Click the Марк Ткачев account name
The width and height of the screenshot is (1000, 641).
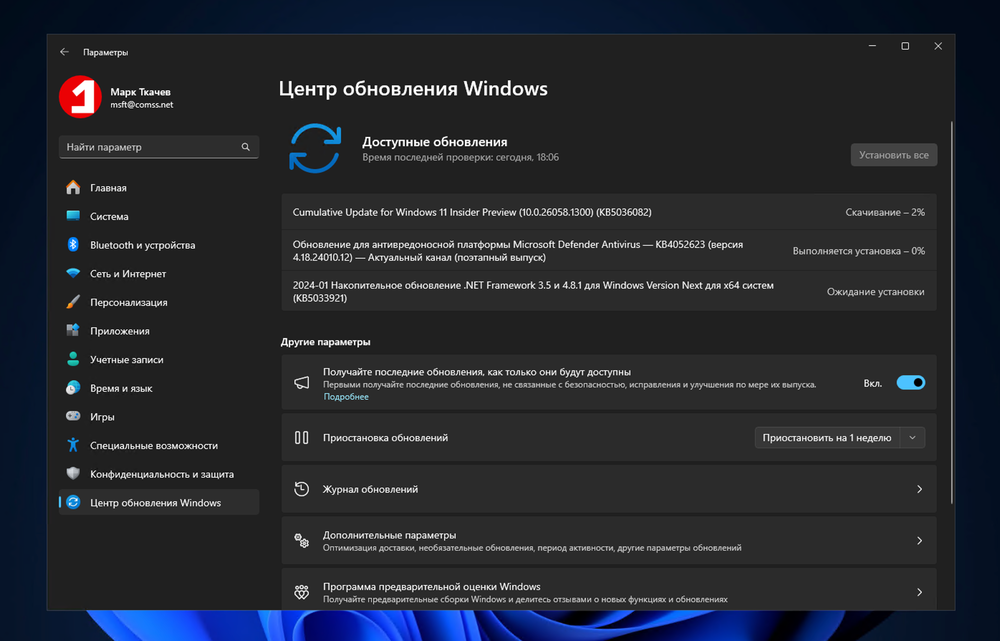140,92
